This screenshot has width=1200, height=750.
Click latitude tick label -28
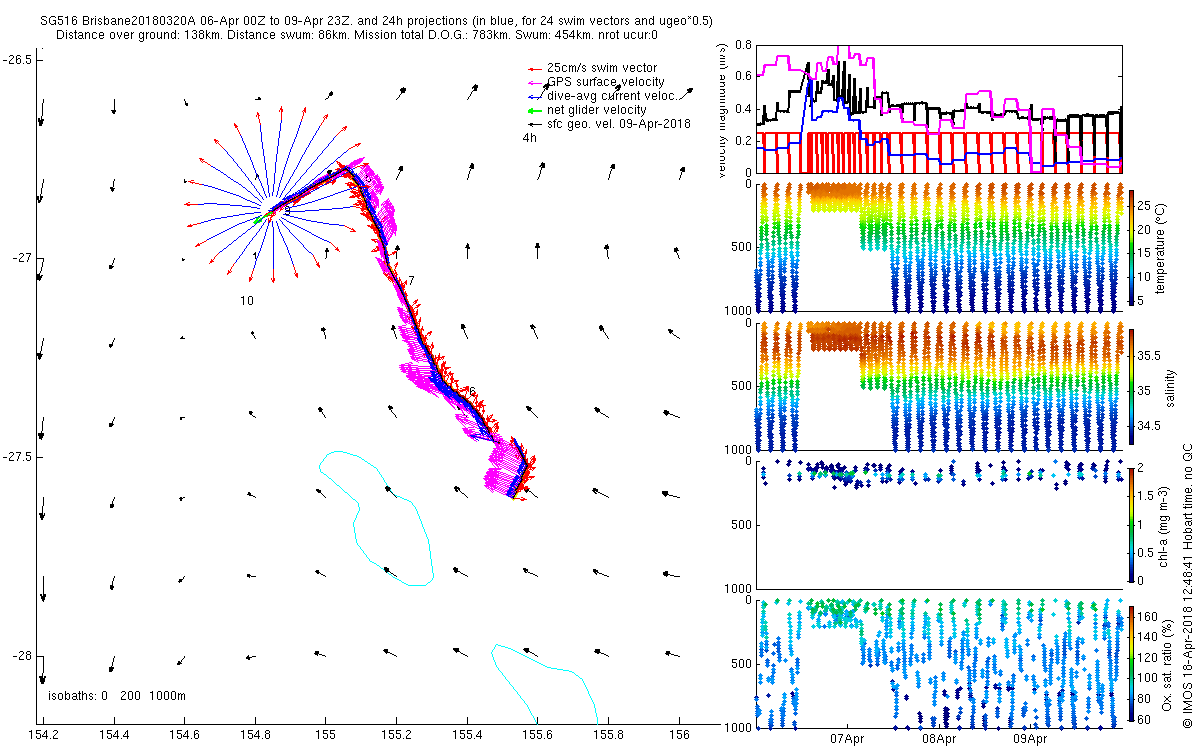click(22, 656)
